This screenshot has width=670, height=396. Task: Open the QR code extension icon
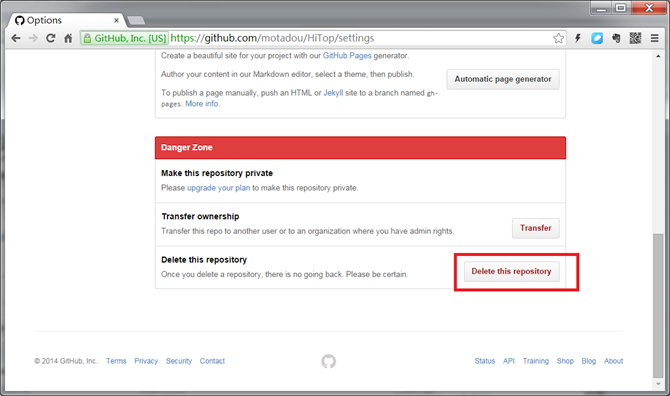(635, 38)
